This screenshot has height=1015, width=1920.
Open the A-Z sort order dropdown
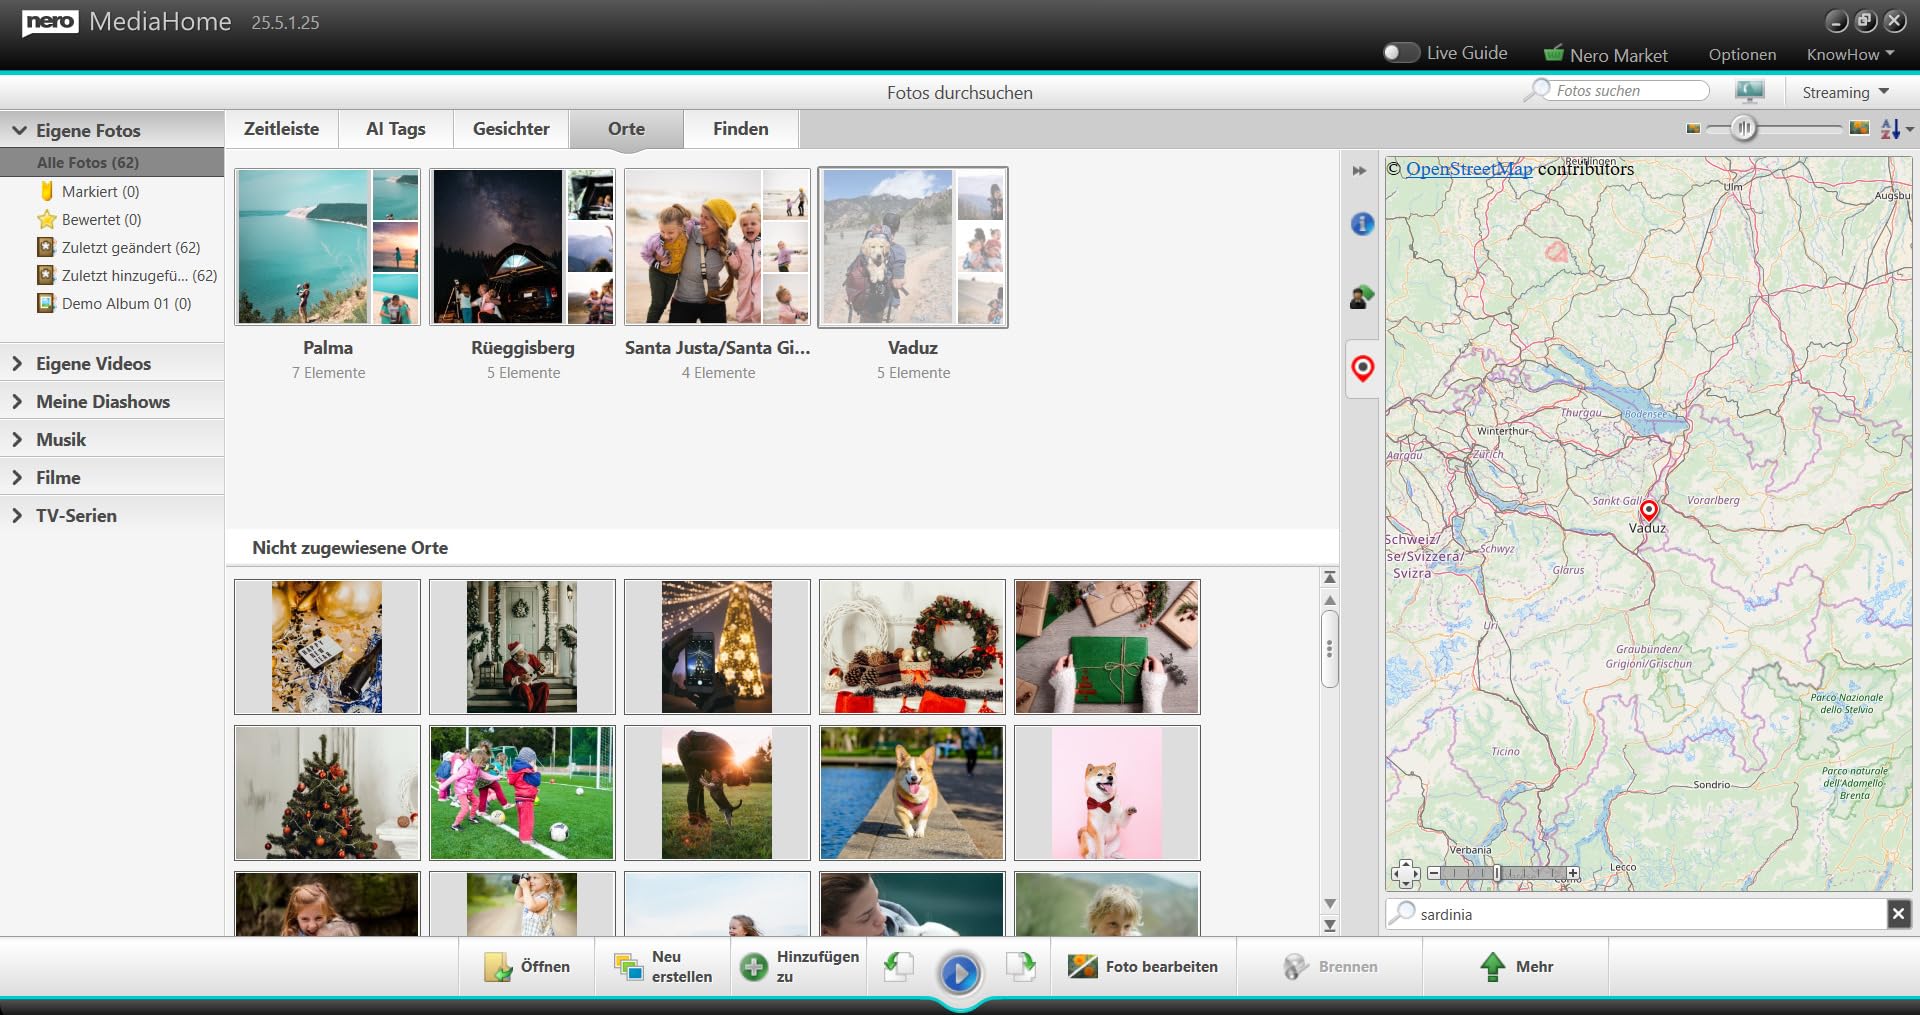tap(1897, 129)
